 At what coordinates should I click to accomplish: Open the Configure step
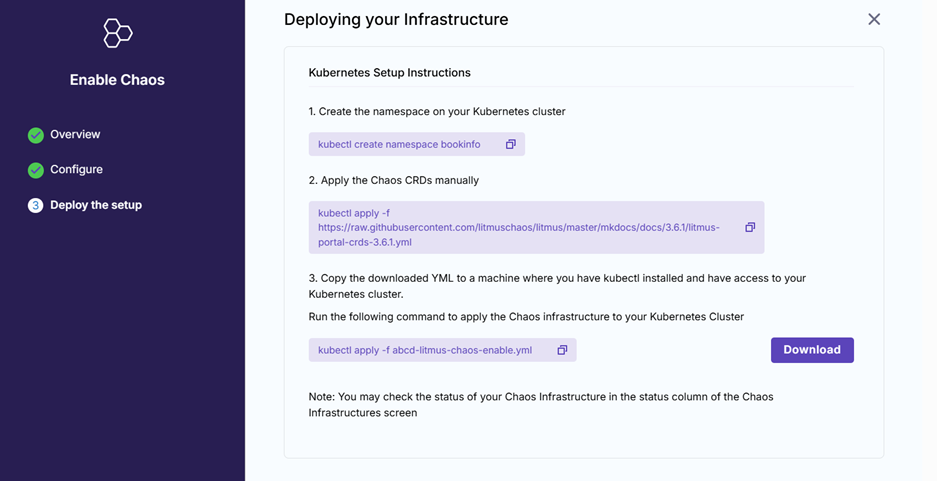pos(76,169)
